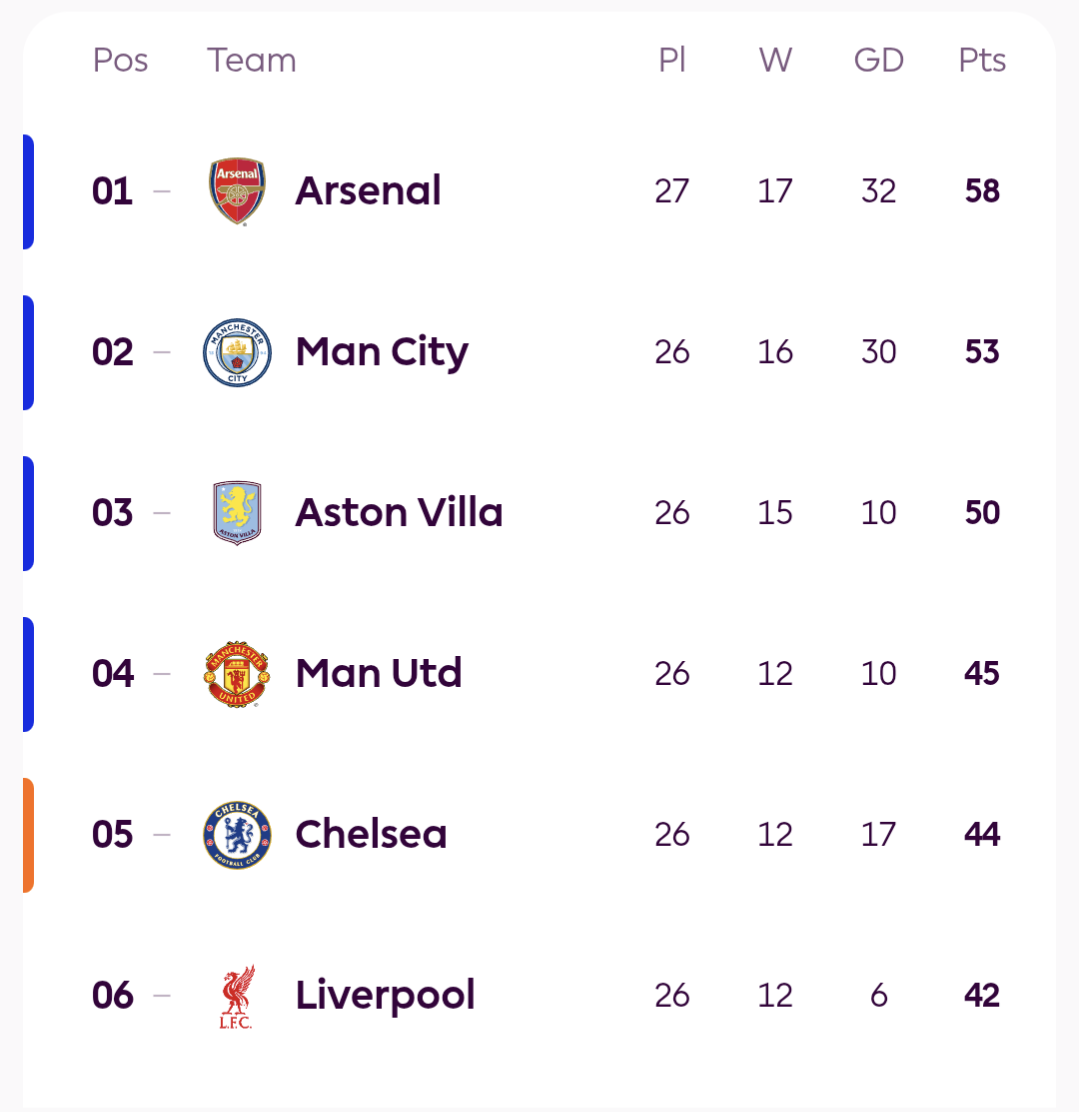This screenshot has width=1079, height=1112.
Task: Click the Liverpool club crest
Action: [x=237, y=996]
